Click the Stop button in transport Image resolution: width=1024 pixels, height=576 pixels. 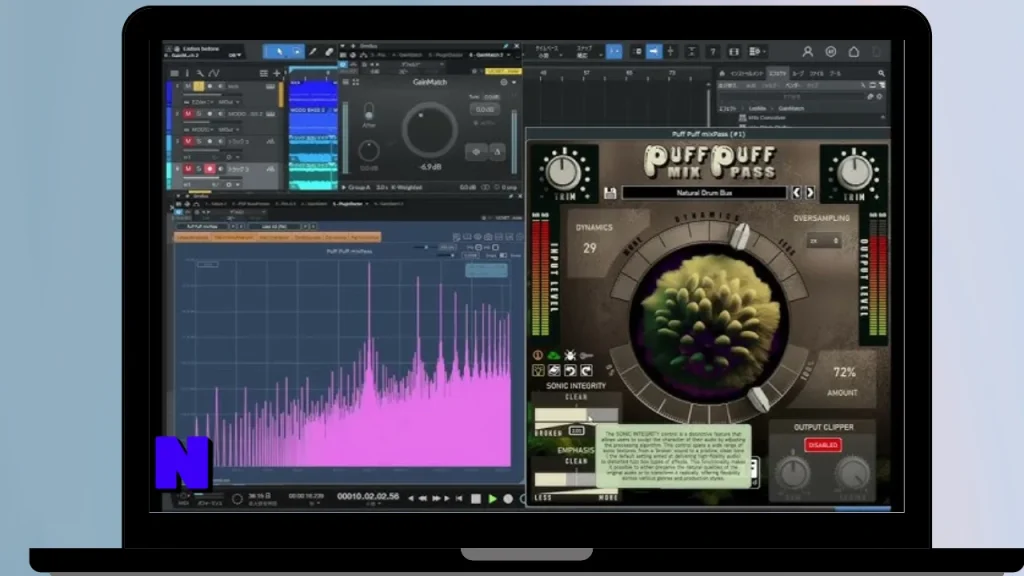point(476,499)
